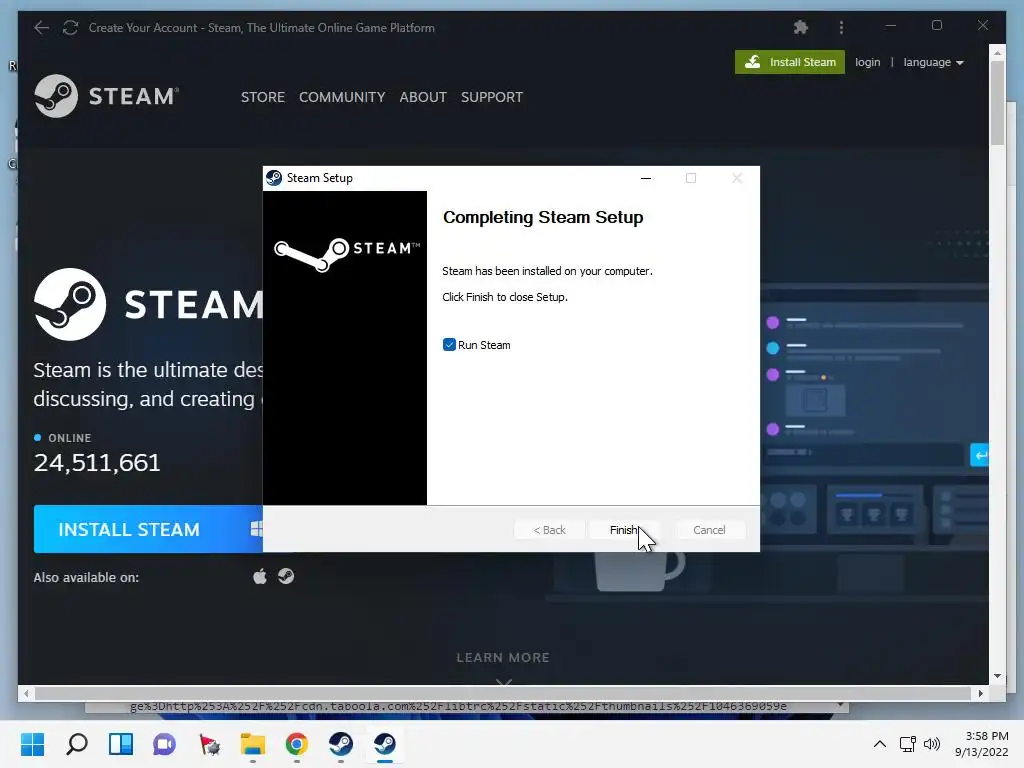
Task: Open taskbar Search
Action: (x=77, y=744)
